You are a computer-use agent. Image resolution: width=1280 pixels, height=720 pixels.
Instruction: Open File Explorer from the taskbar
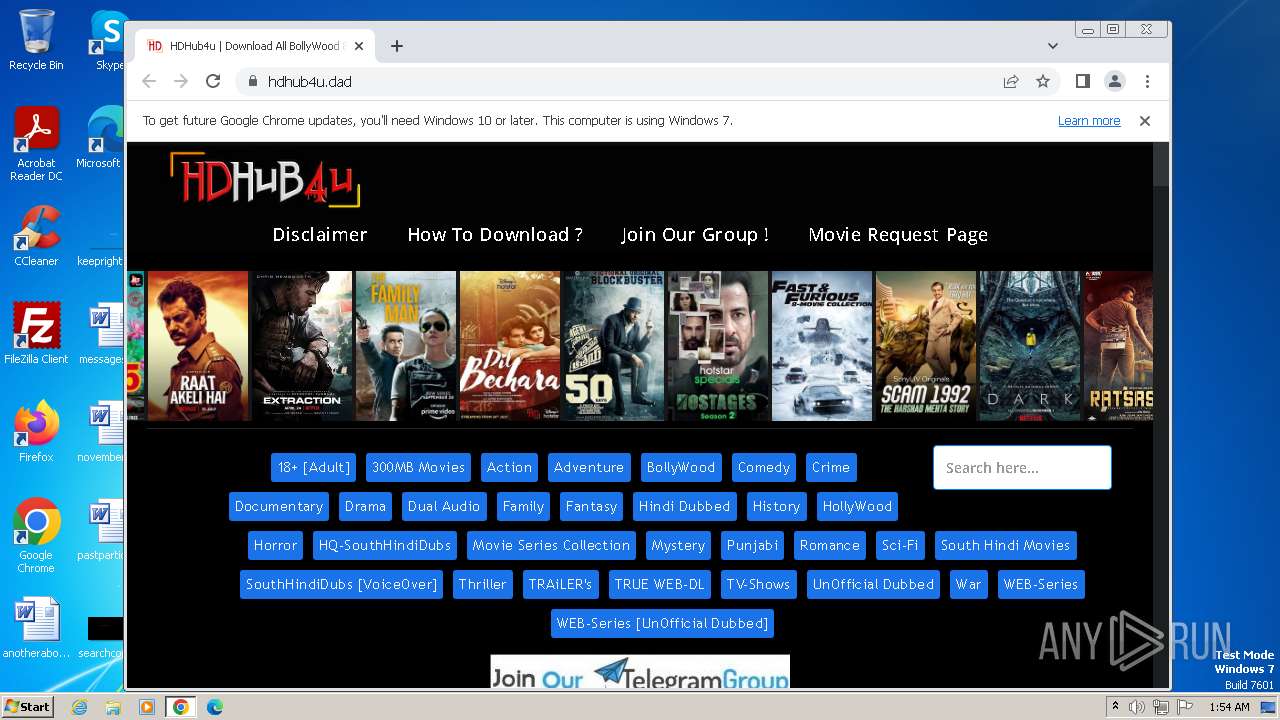pyautogui.click(x=113, y=707)
